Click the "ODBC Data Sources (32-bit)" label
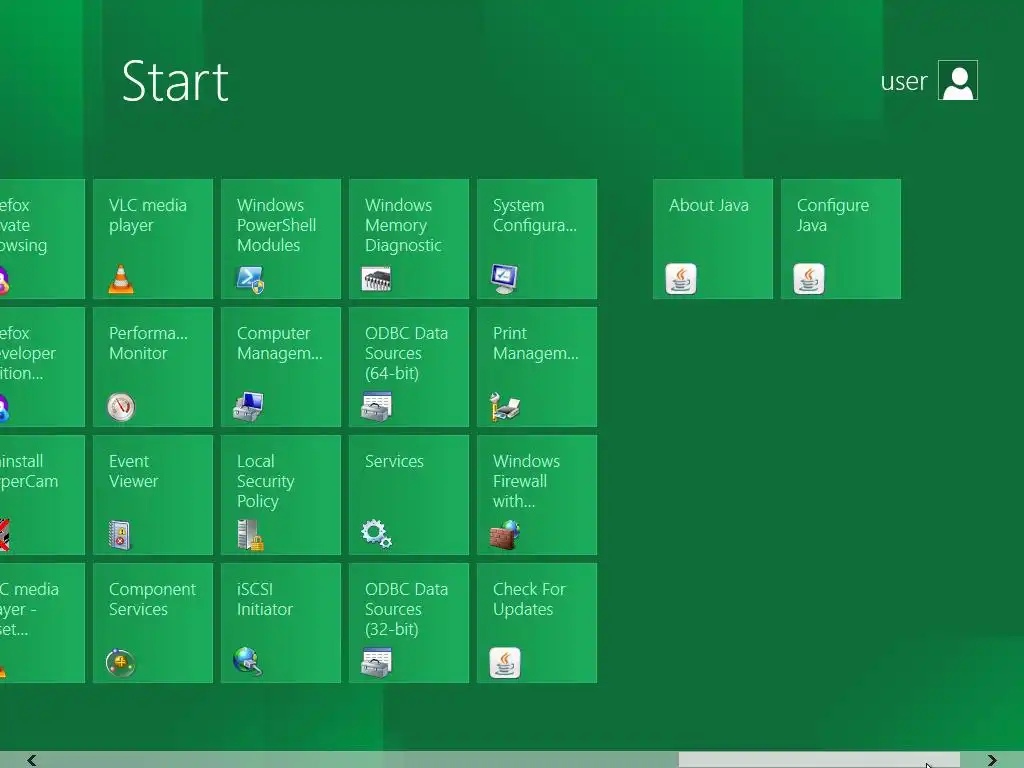 pyautogui.click(x=406, y=609)
